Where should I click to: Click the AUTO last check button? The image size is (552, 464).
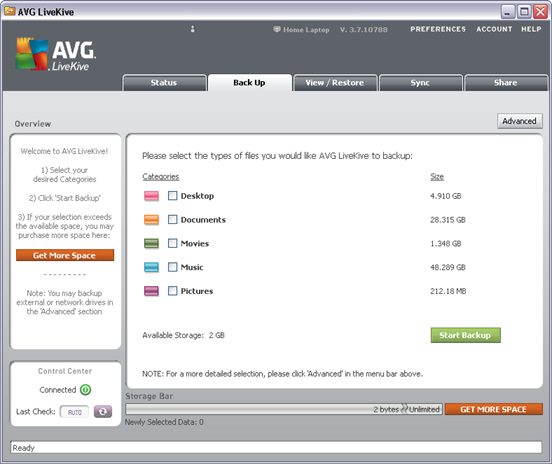75,412
